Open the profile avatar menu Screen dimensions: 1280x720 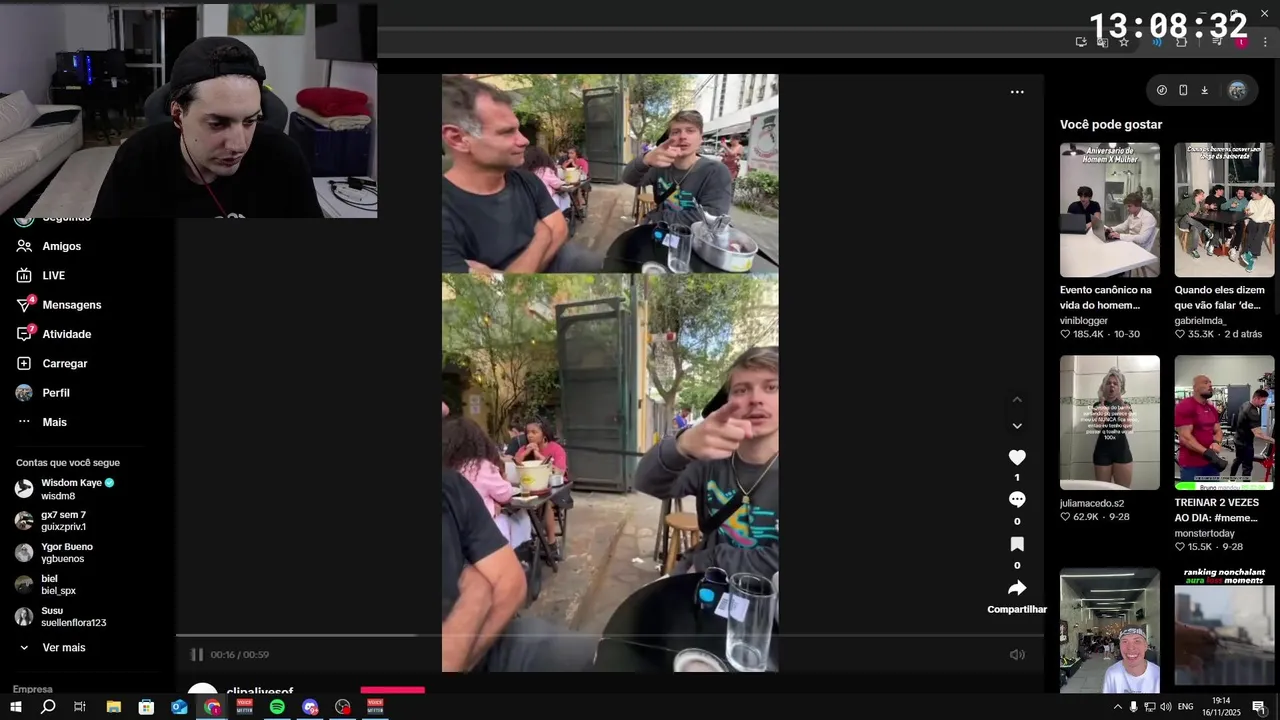click(1238, 90)
